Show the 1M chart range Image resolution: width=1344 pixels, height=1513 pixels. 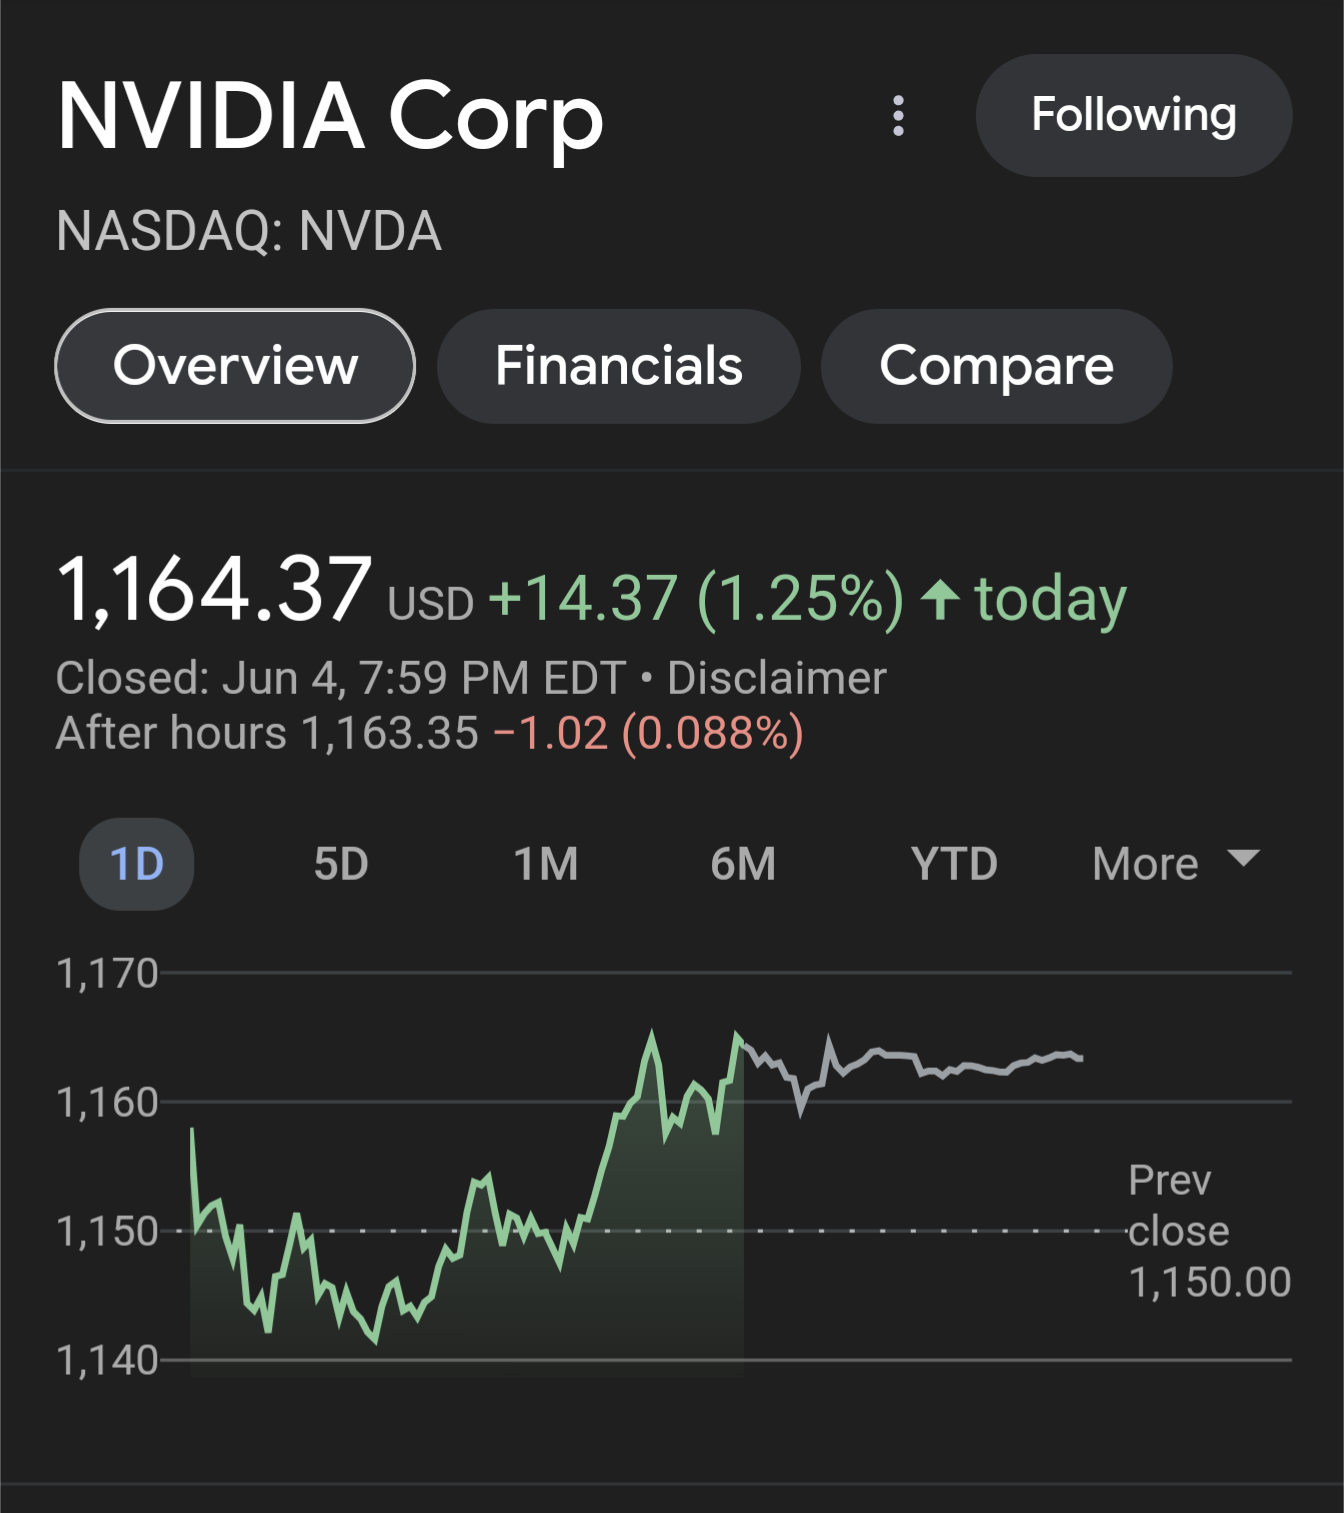coord(546,864)
